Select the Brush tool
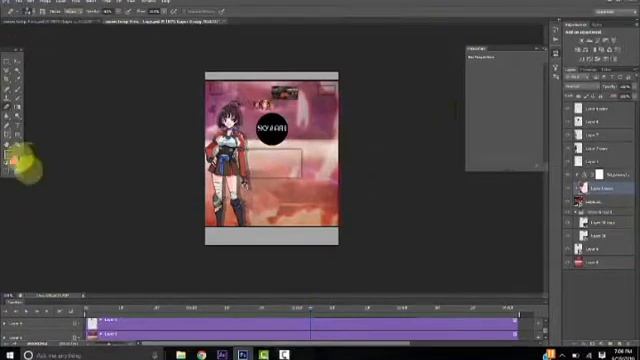 coord(17,89)
